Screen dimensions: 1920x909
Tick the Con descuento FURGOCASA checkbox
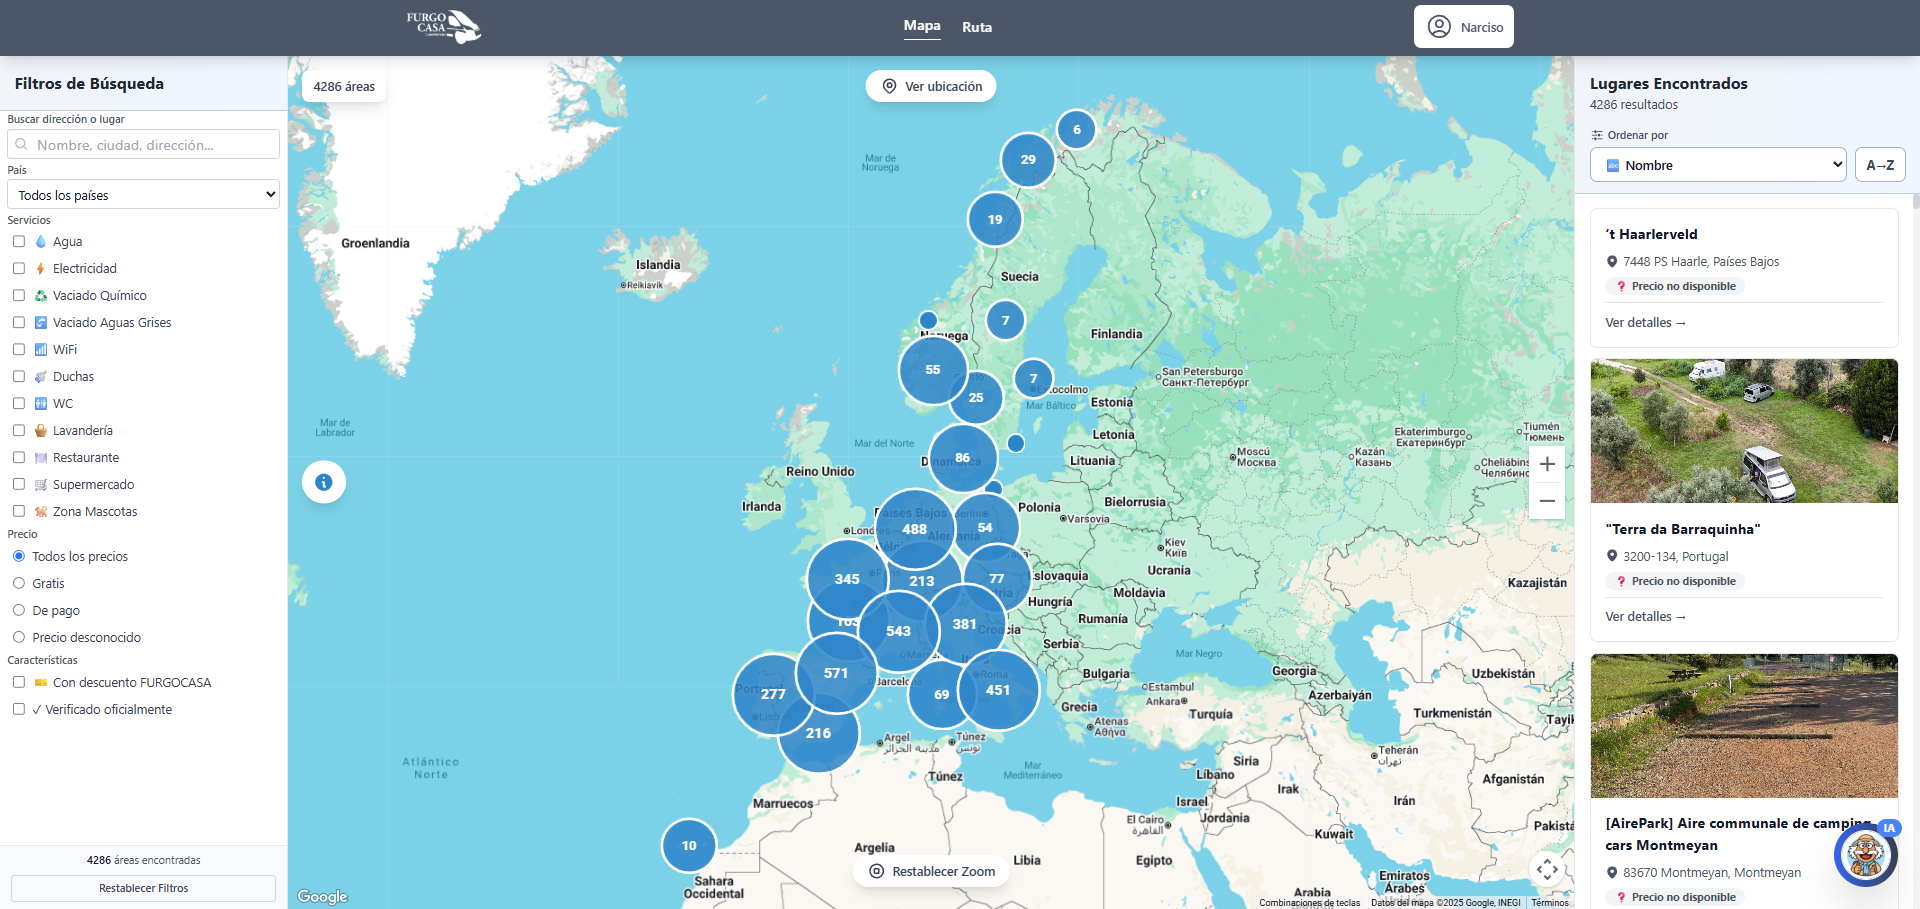click(19, 682)
